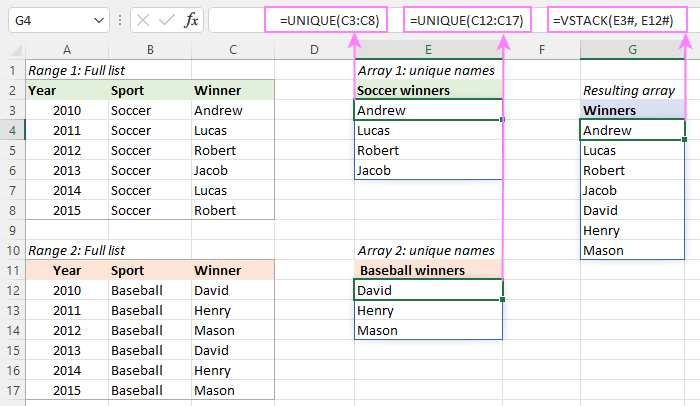700x406 pixels.
Task: Select the Soccer winners header cell
Action: [428, 91]
